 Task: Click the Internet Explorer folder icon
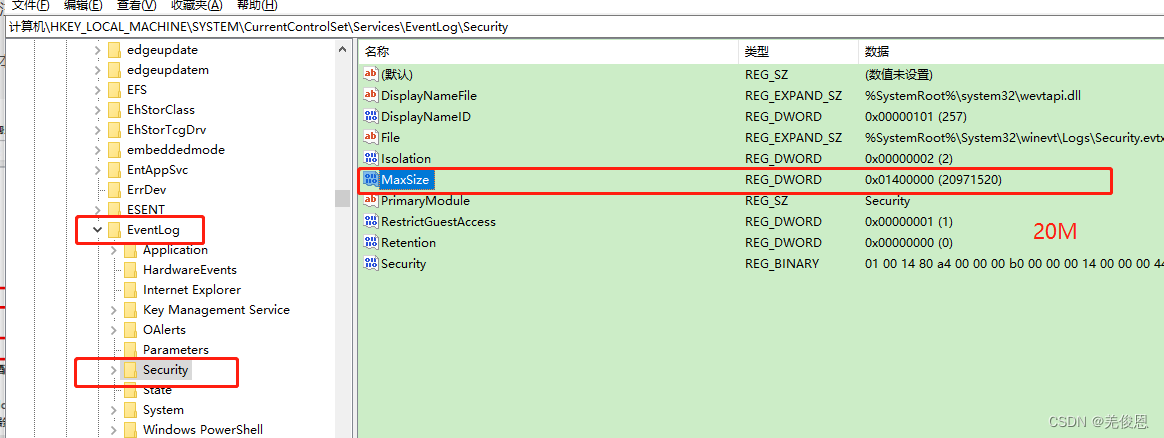pyautogui.click(x=130, y=290)
